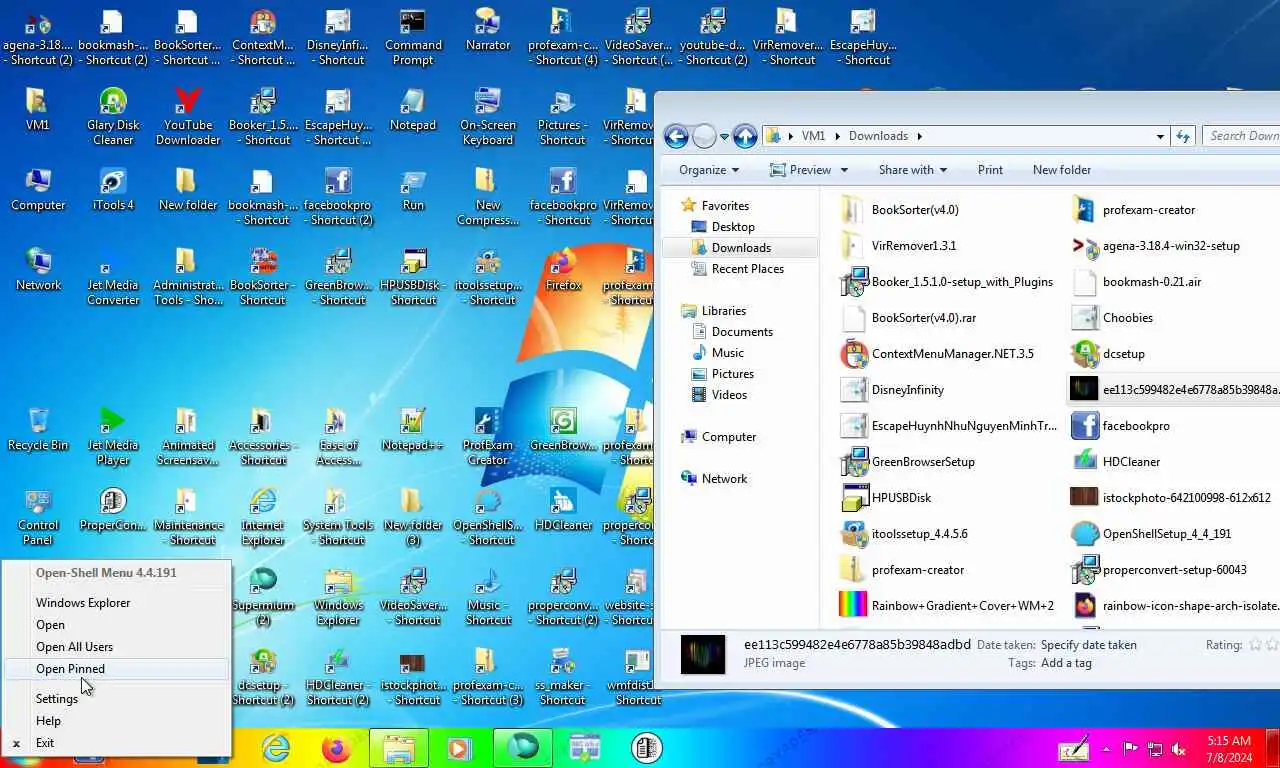1280x768 pixels.
Task: Select the Narrator desktop icon
Action: click(488, 30)
